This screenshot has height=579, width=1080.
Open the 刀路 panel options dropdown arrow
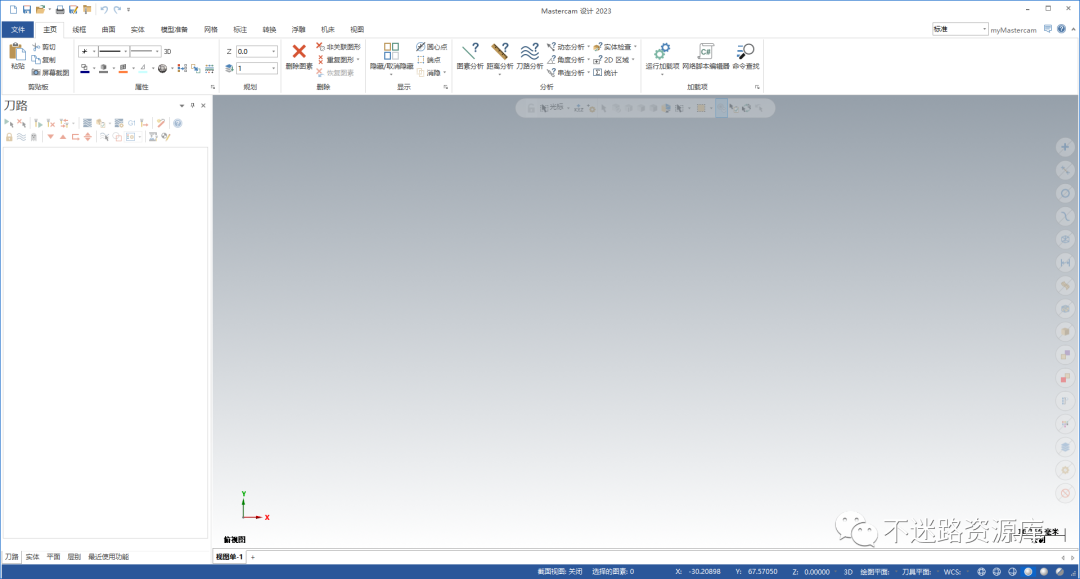click(182, 105)
